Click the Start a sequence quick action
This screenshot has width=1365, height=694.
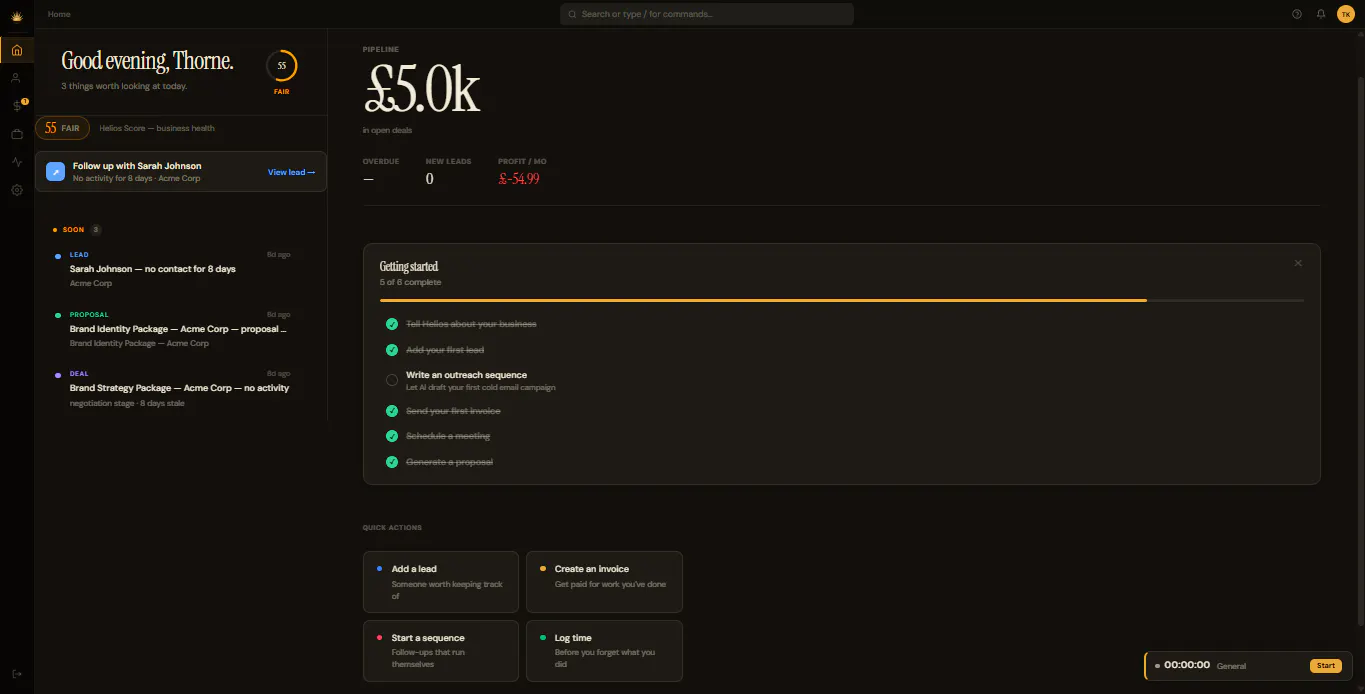coord(441,651)
